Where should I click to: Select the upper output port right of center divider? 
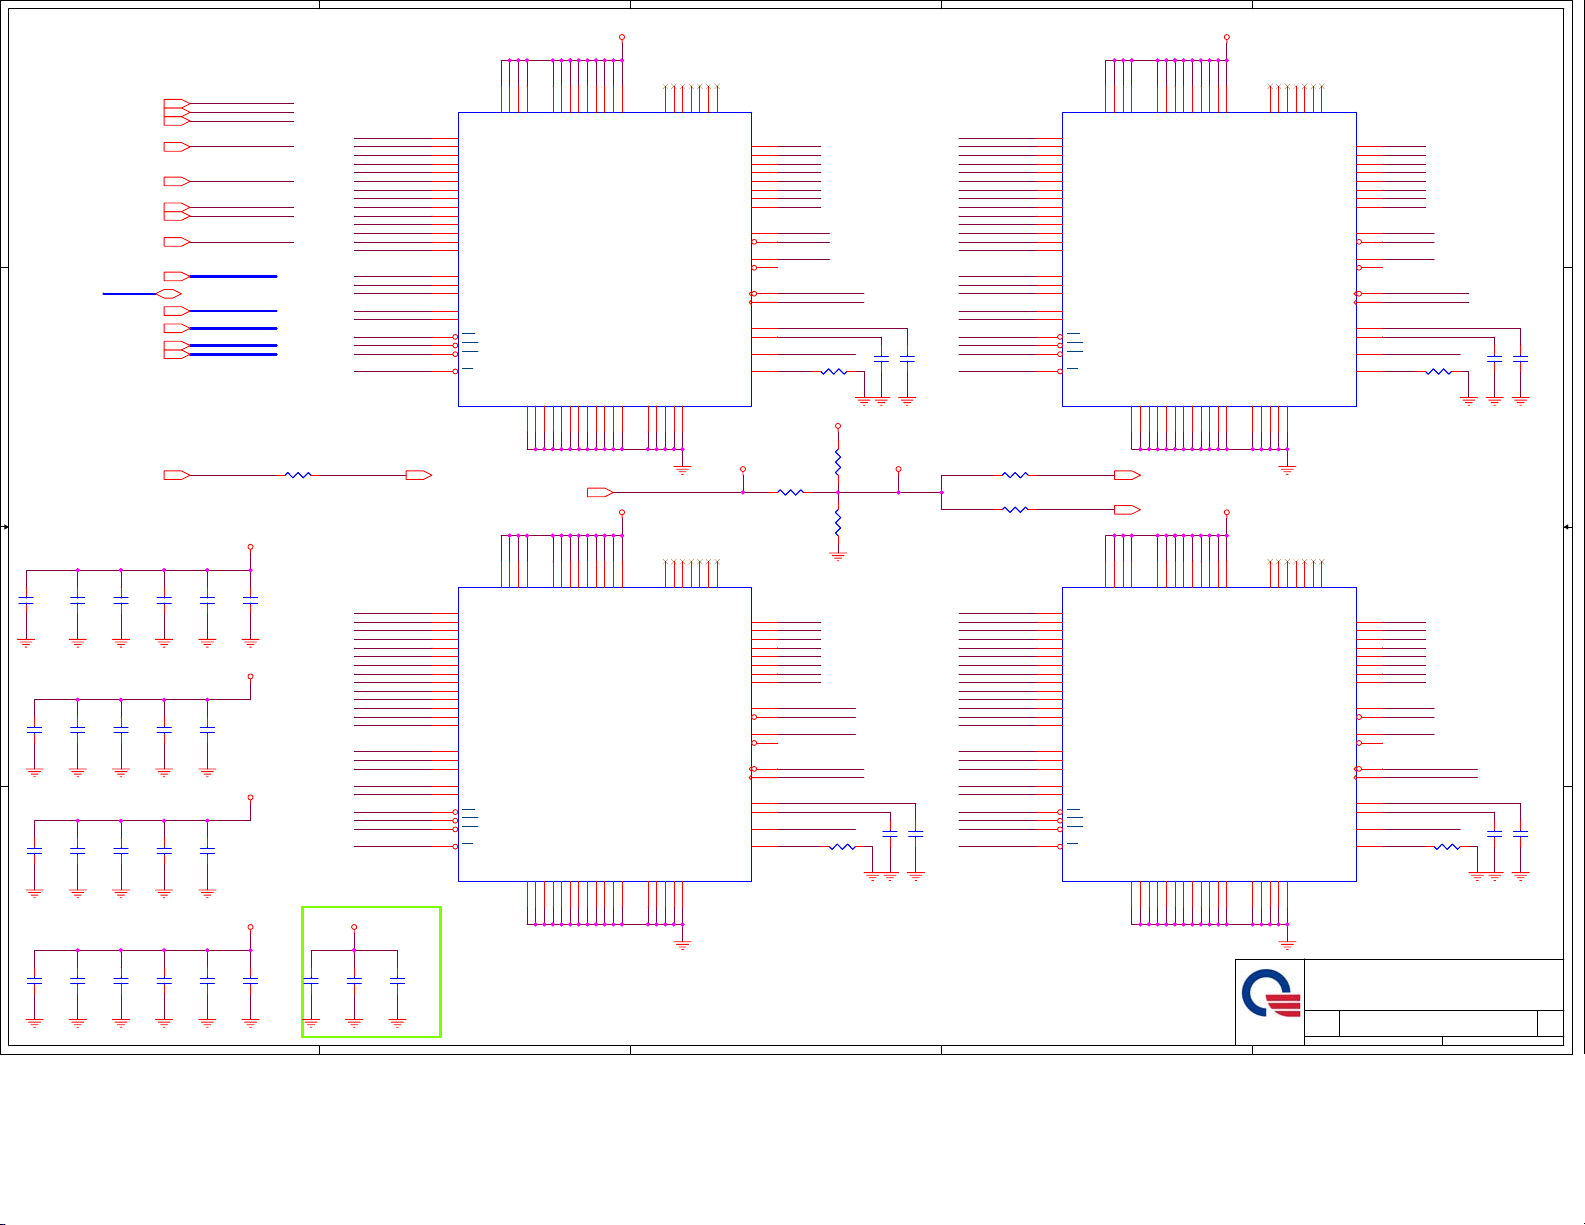coord(1127,475)
